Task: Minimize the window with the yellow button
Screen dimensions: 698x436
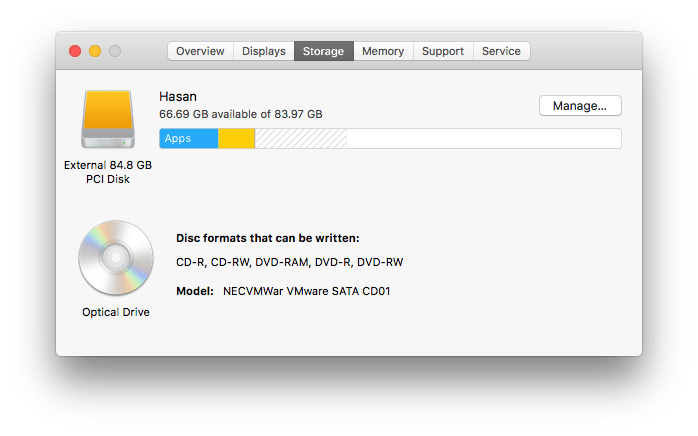Action: point(95,51)
